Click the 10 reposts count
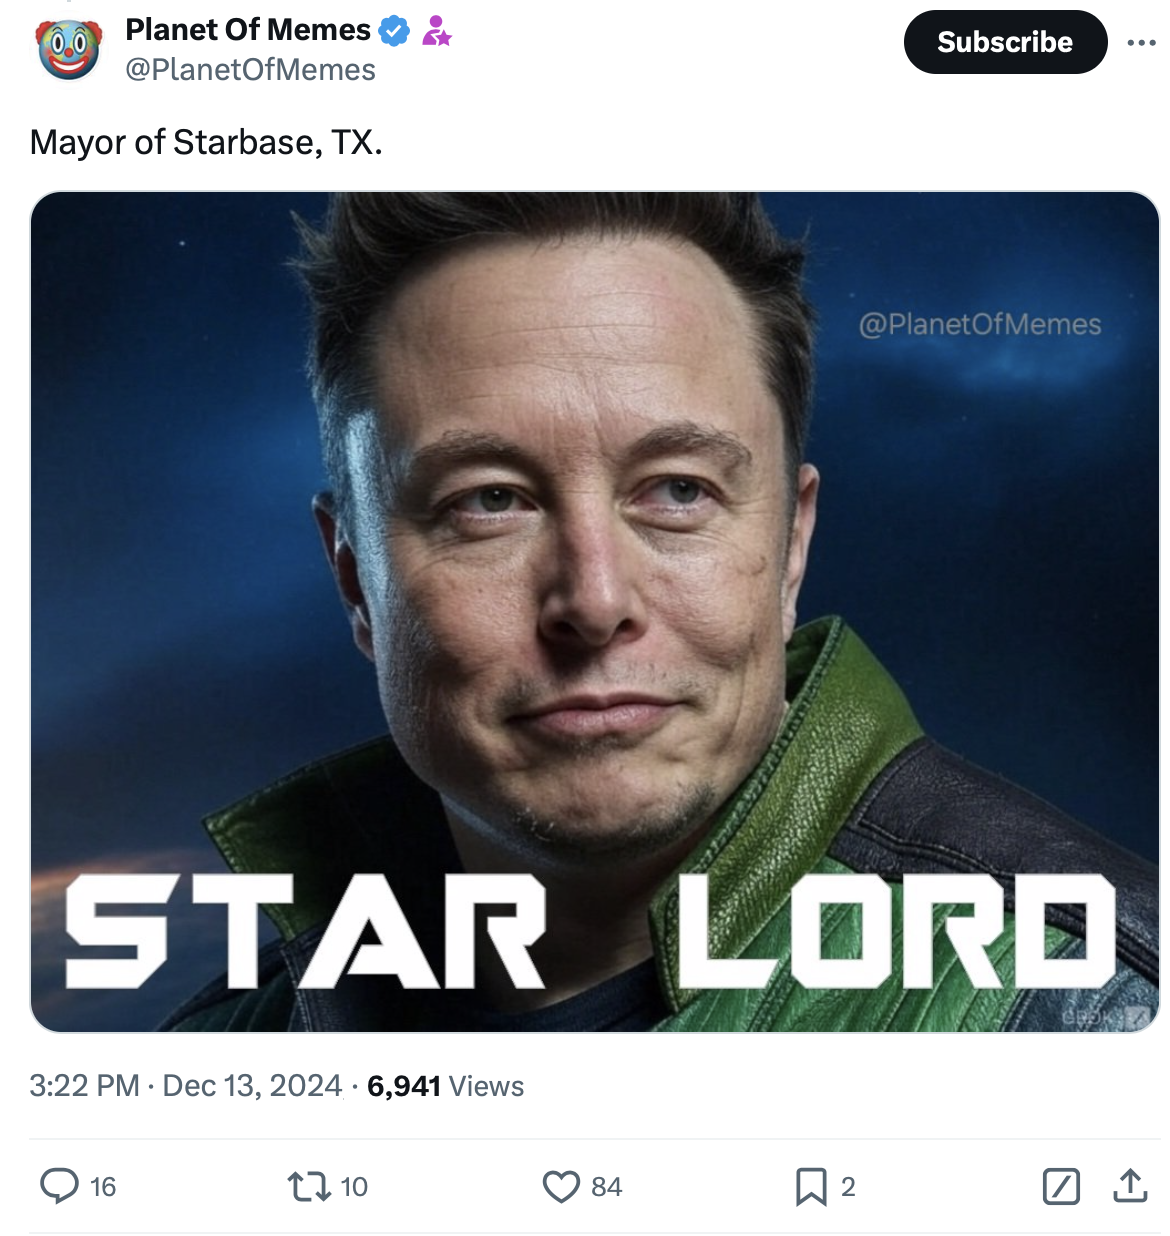This screenshot has width=1170, height=1236. click(354, 1187)
